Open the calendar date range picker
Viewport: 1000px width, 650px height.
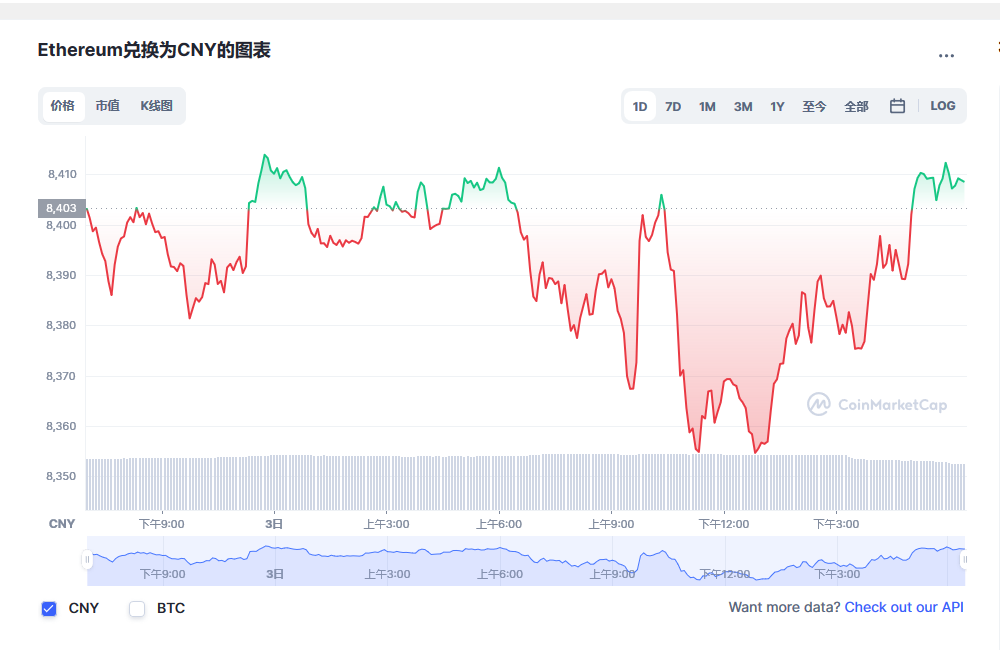(x=897, y=106)
